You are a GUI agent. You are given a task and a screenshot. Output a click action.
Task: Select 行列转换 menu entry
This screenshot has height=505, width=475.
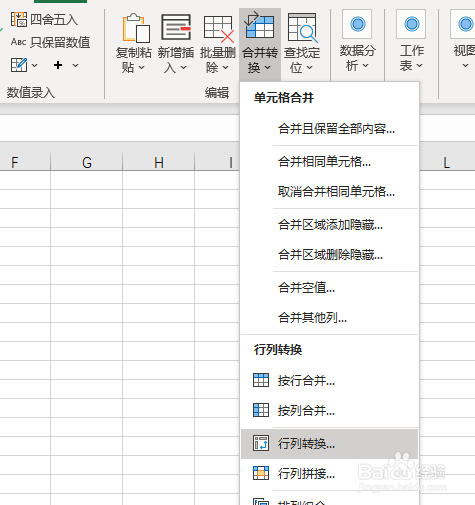(329, 444)
